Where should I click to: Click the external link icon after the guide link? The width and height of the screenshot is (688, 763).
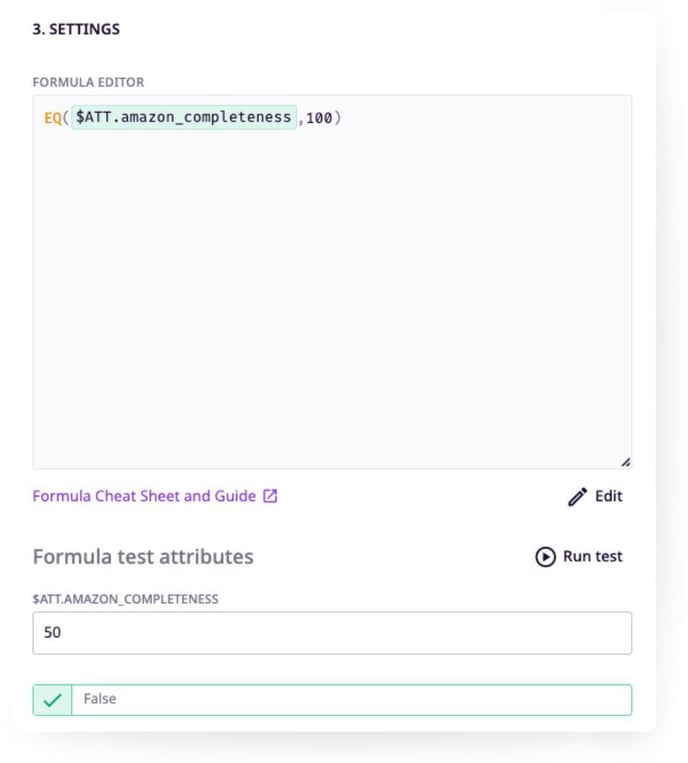click(270, 496)
